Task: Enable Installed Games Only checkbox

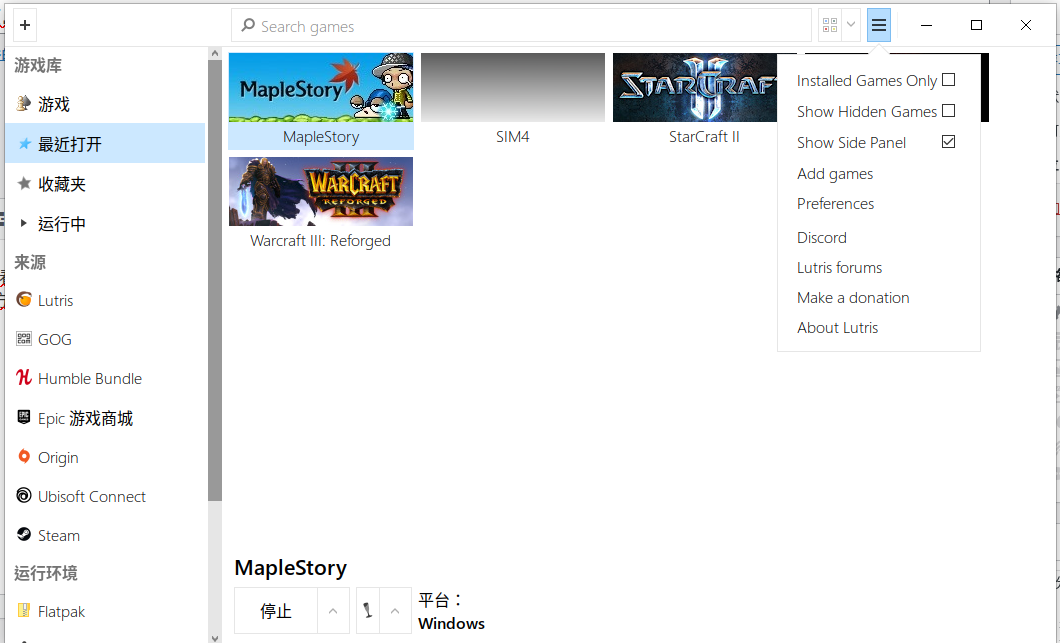Action: coord(948,80)
